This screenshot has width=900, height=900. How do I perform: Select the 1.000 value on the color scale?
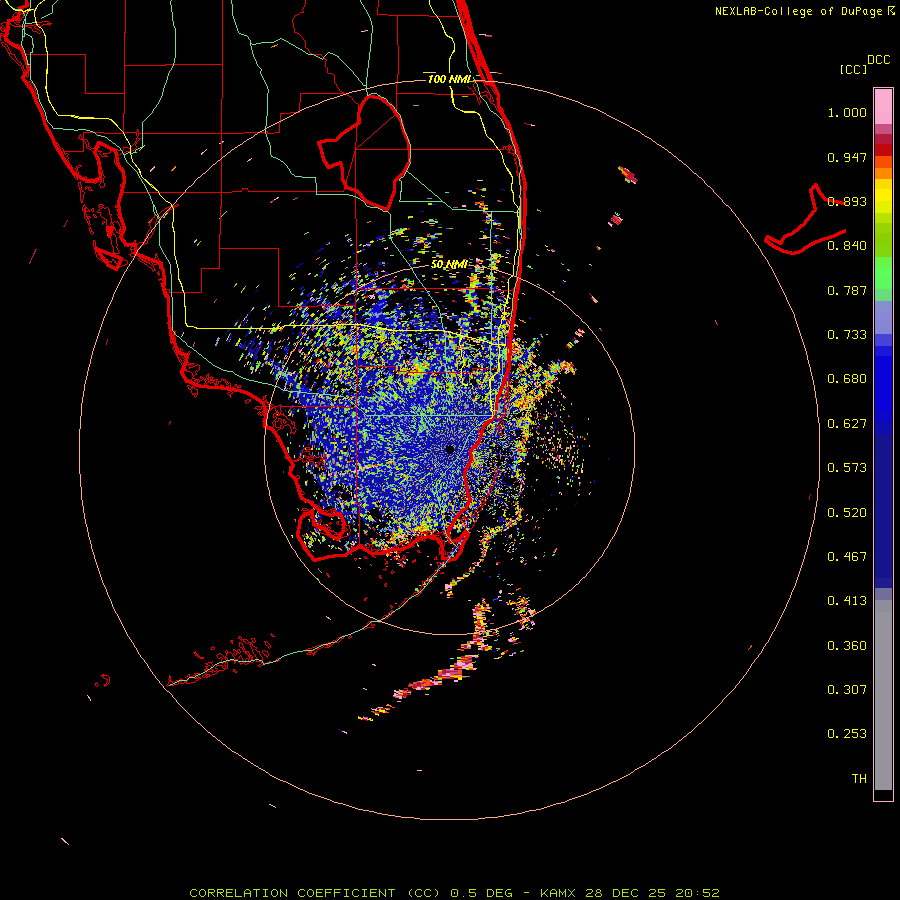pos(847,112)
